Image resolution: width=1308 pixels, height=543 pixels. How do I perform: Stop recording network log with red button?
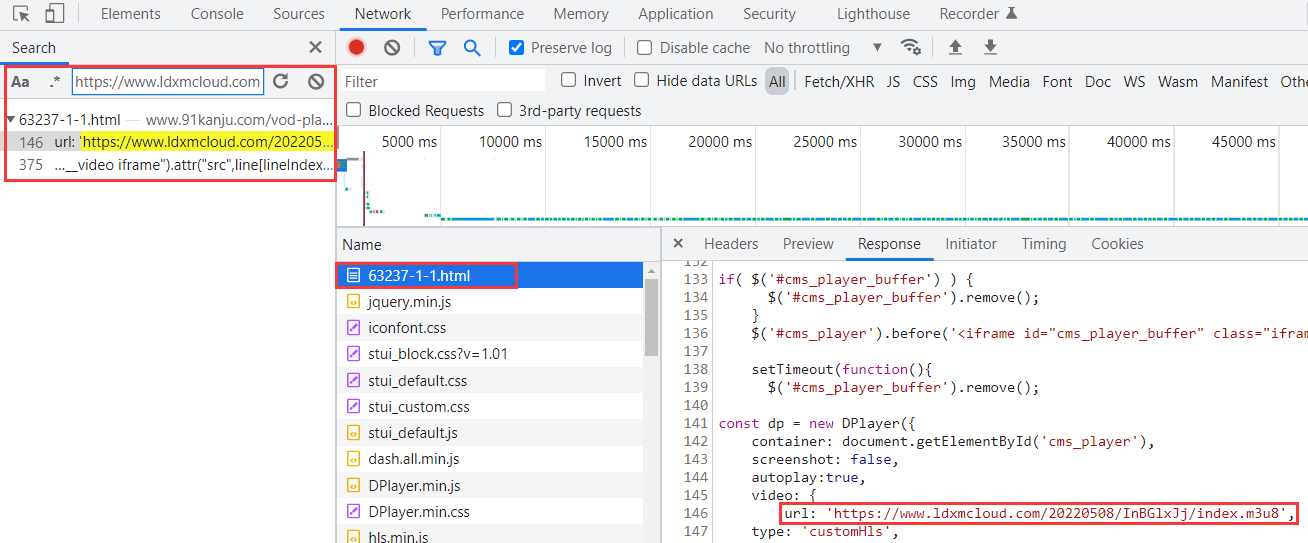pyautogui.click(x=356, y=47)
